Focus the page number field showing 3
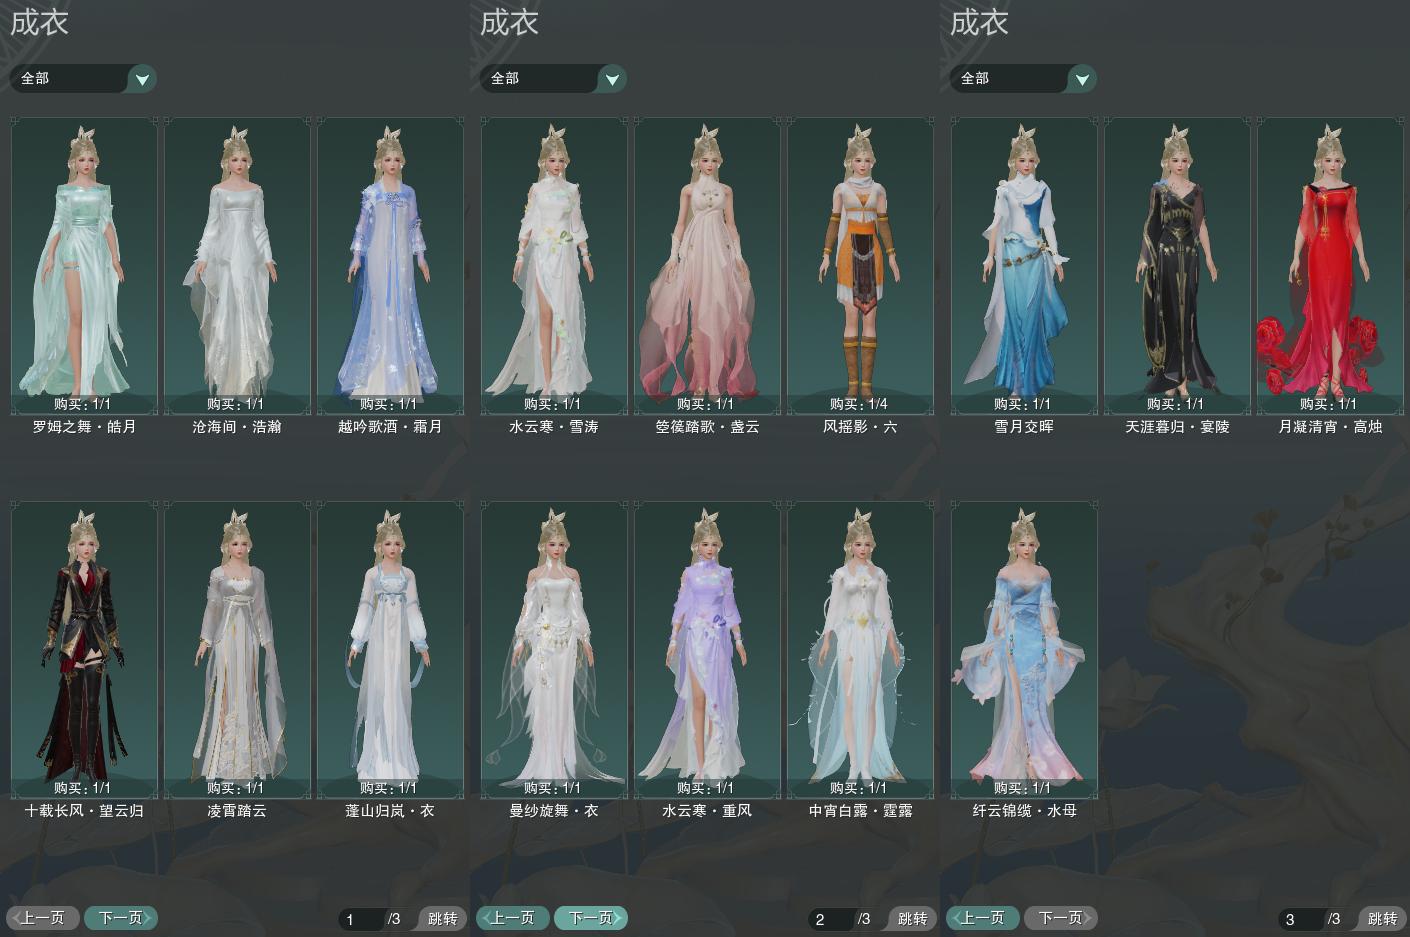This screenshot has height=937, width=1410. 1301,919
